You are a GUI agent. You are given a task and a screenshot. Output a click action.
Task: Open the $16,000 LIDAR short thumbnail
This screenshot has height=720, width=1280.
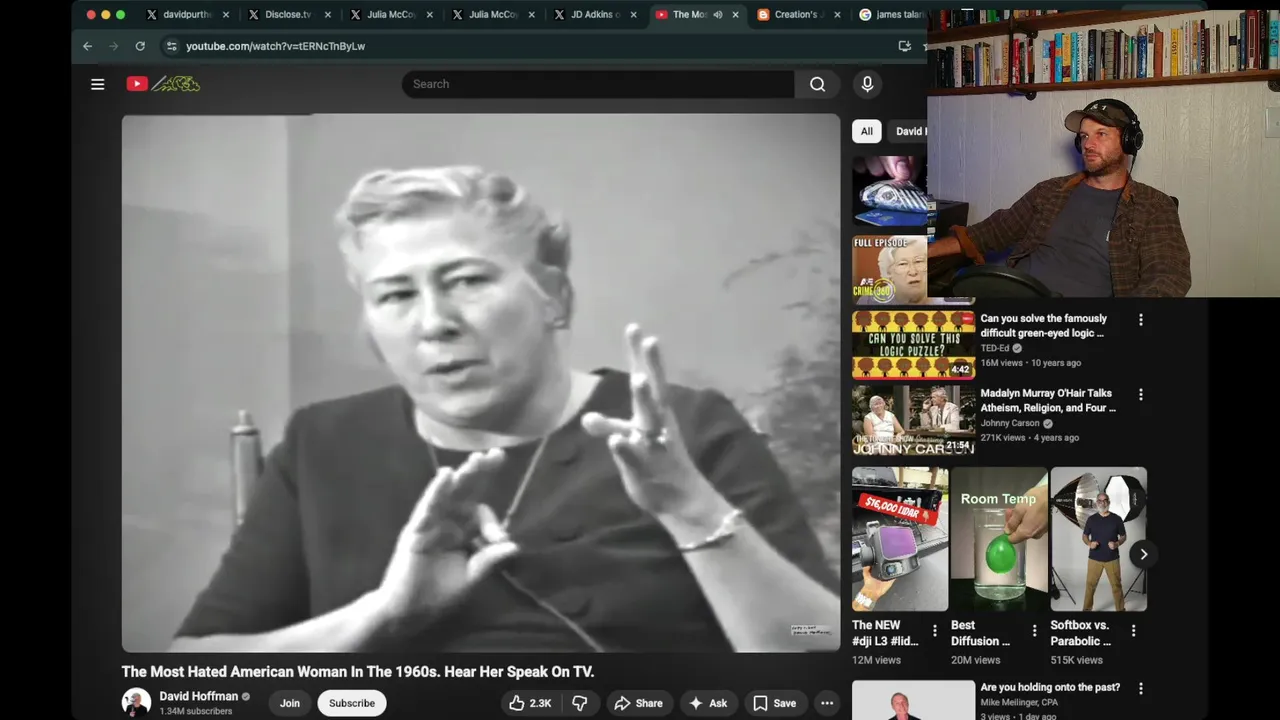[x=900, y=539]
